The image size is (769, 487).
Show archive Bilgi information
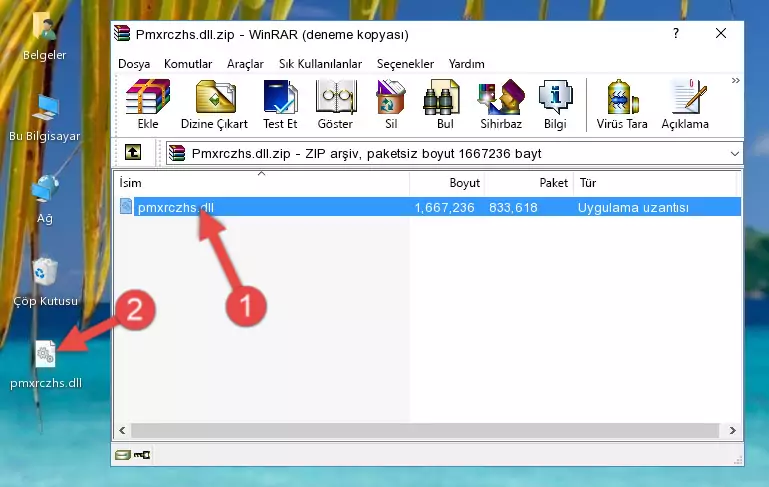point(555,104)
